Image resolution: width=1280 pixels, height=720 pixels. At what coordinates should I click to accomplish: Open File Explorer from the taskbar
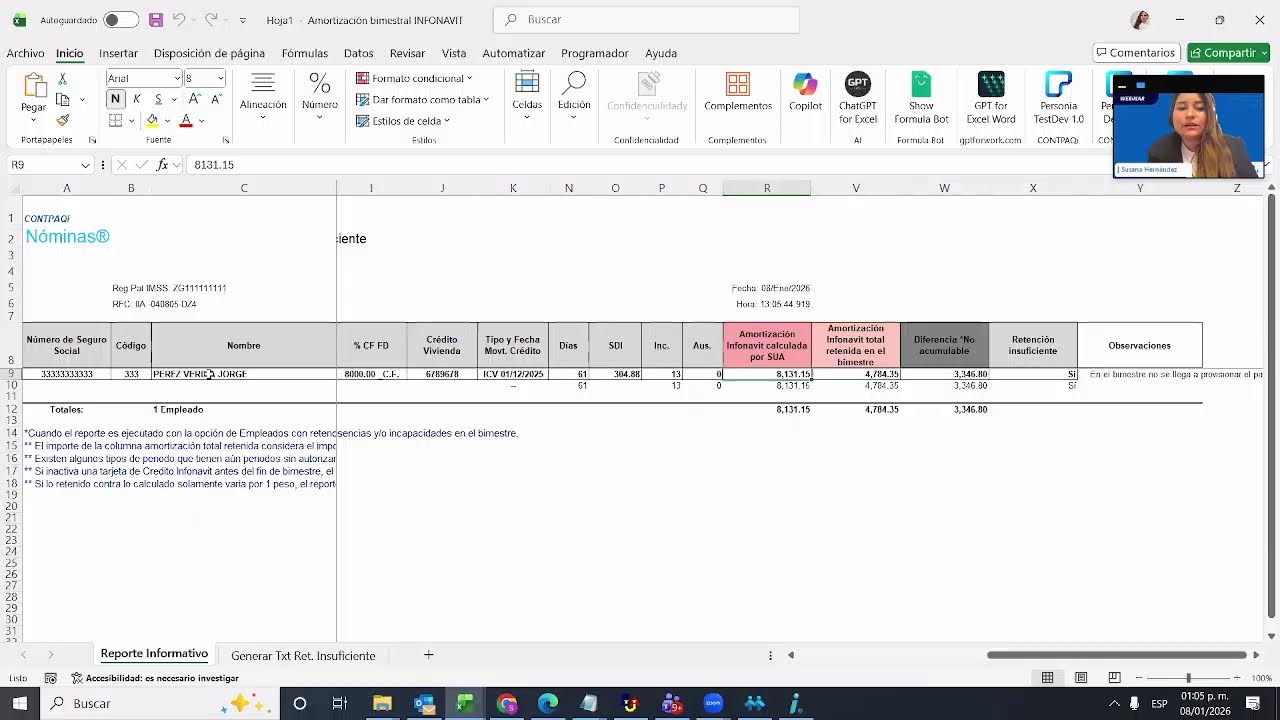(382, 704)
